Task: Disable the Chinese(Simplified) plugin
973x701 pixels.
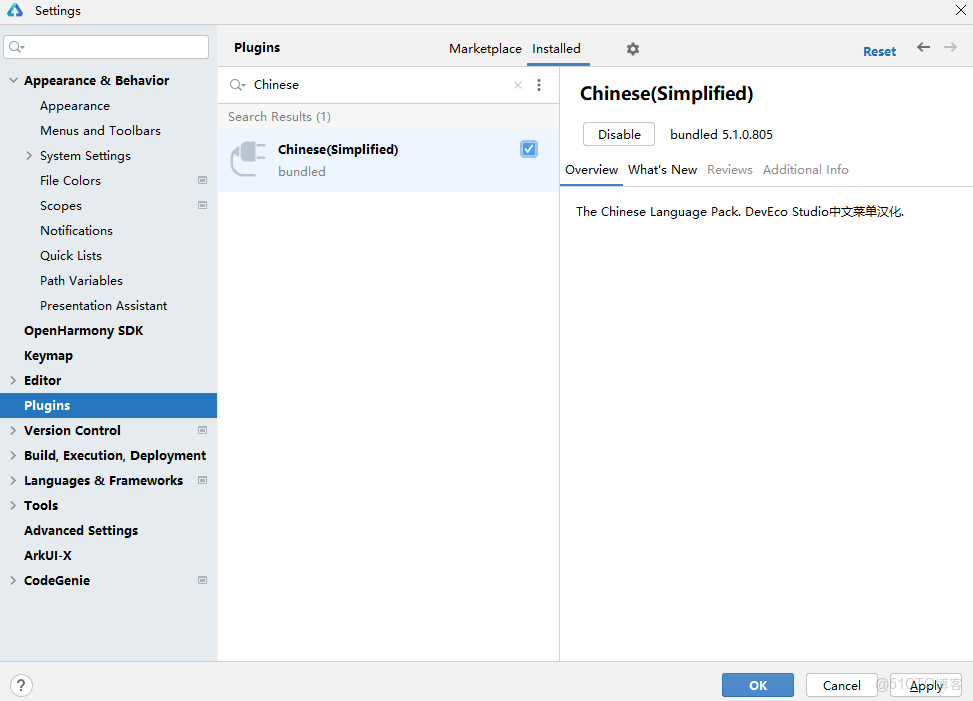Action: pos(618,133)
